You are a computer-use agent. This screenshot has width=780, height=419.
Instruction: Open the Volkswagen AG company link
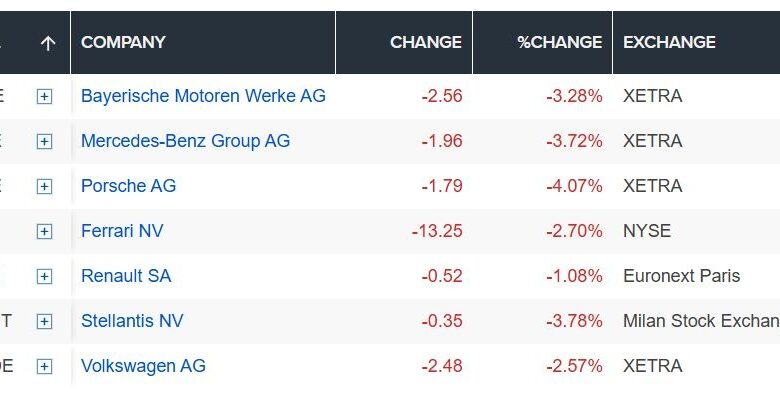click(143, 366)
